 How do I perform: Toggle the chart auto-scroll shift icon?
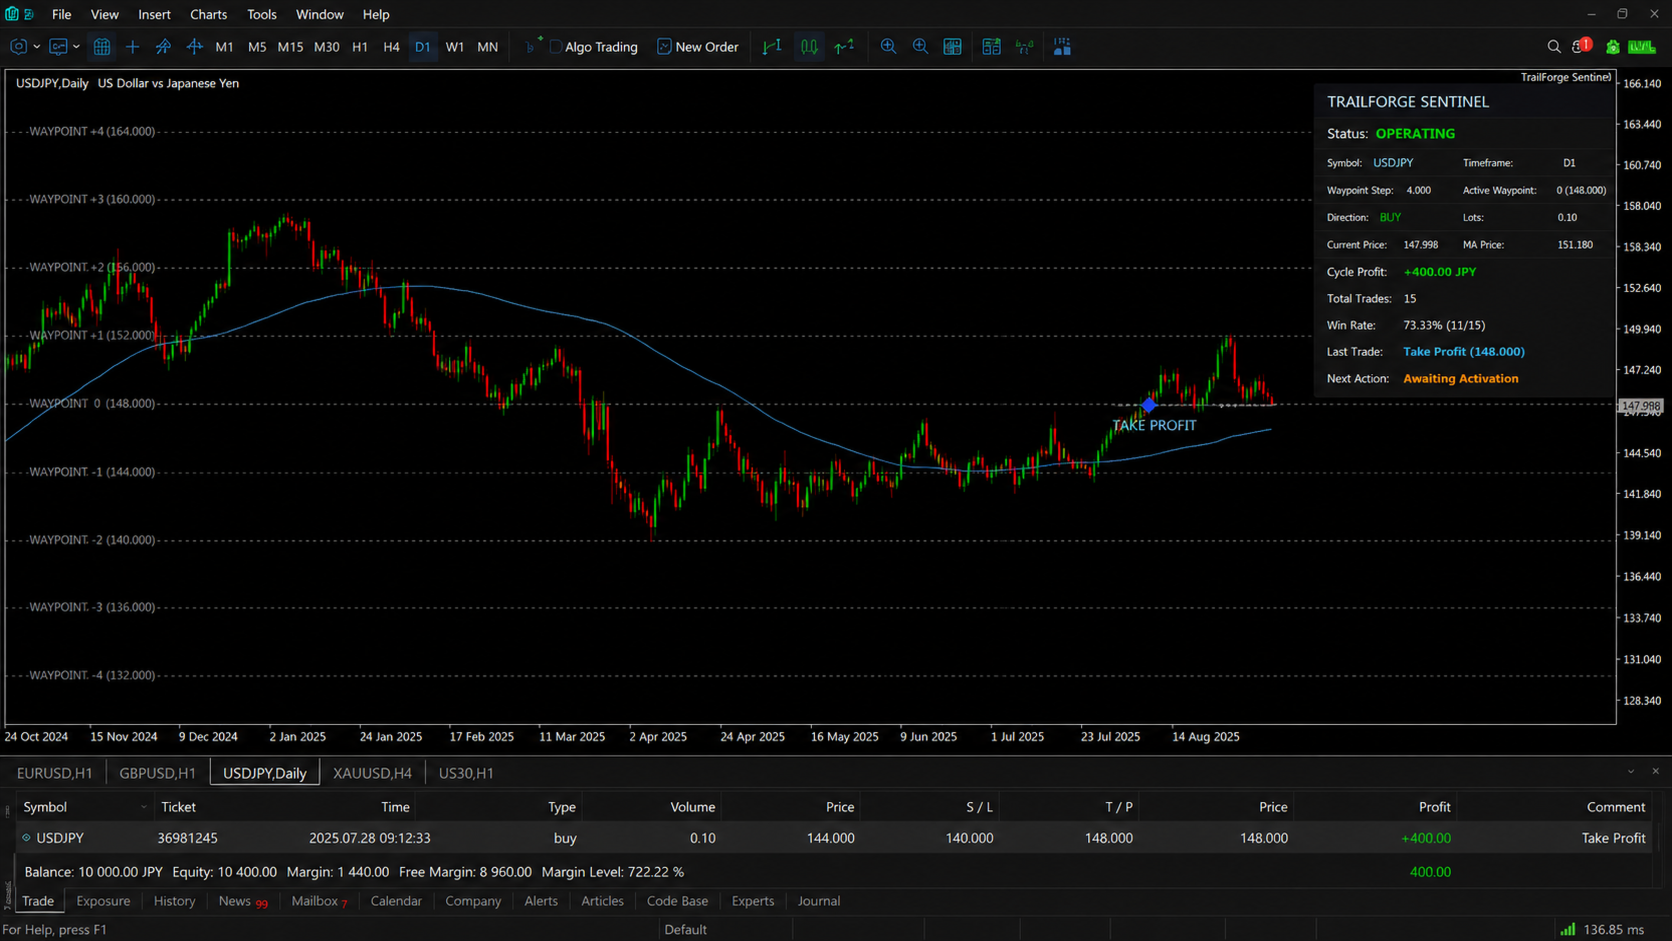[1025, 47]
